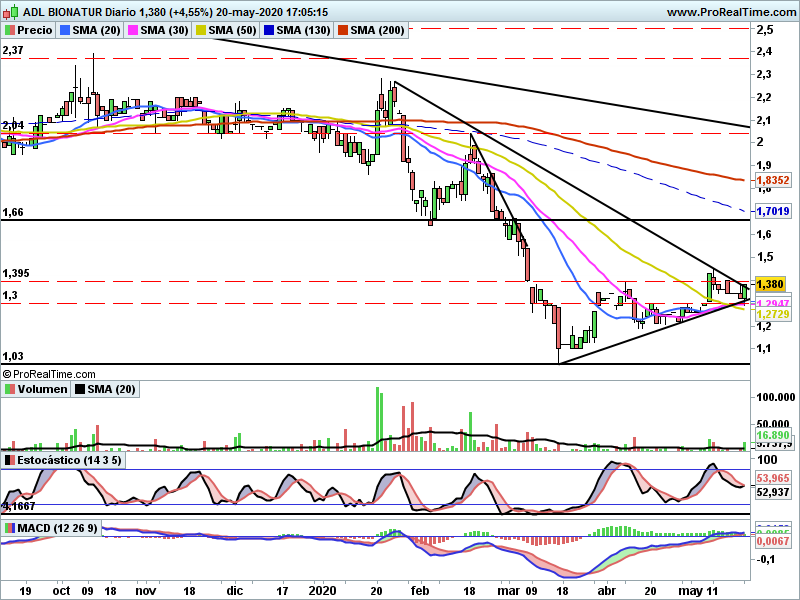Click the mar 09 label on time axis
This screenshot has width=800, height=600.
pos(517,591)
